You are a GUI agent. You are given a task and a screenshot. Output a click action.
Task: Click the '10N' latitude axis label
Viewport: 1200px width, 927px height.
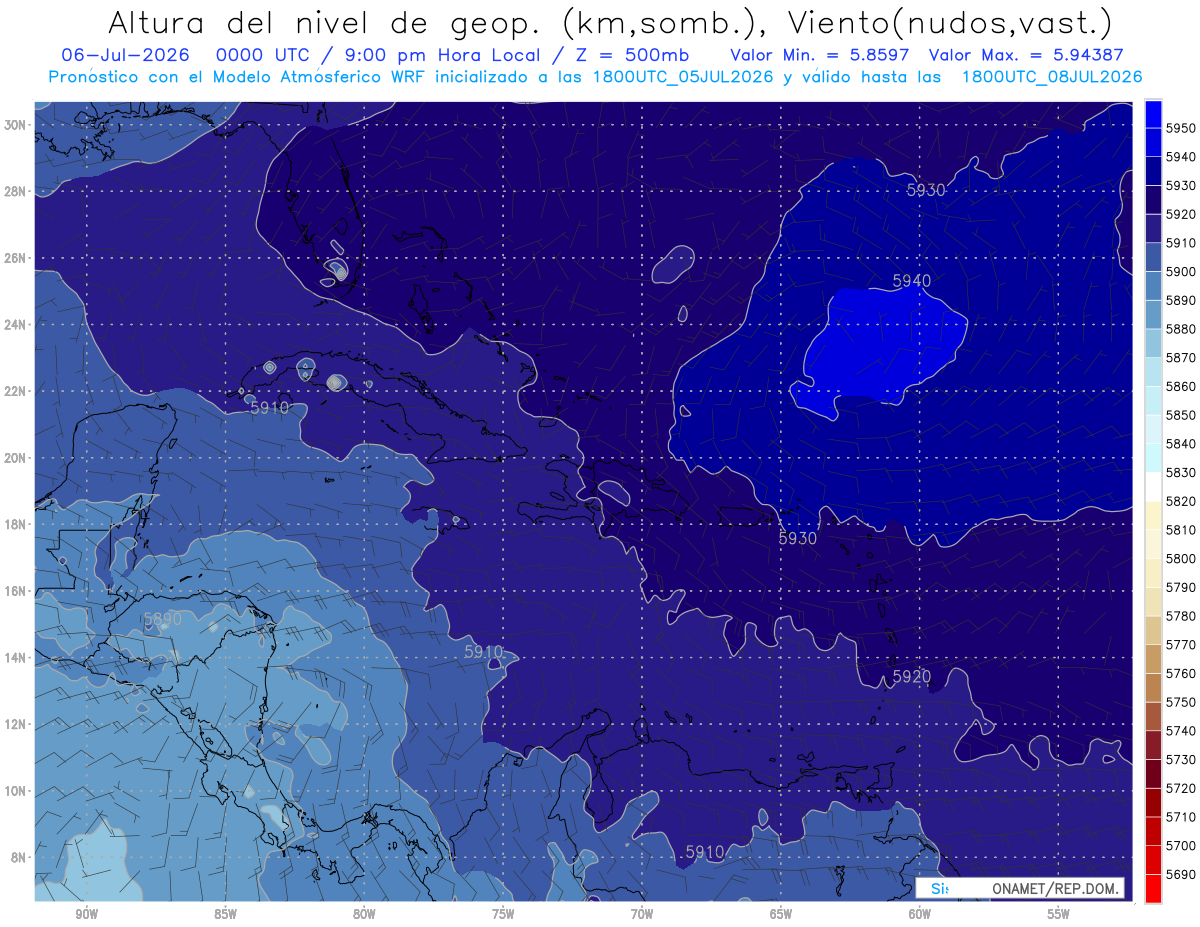[x=15, y=791]
